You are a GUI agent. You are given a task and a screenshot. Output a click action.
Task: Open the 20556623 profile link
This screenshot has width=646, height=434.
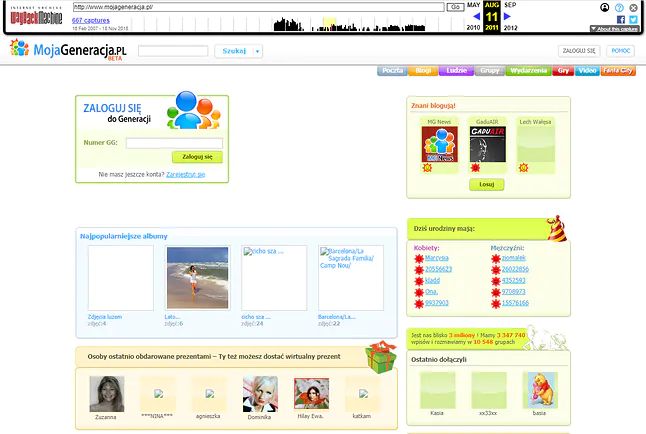(x=438, y=269)
